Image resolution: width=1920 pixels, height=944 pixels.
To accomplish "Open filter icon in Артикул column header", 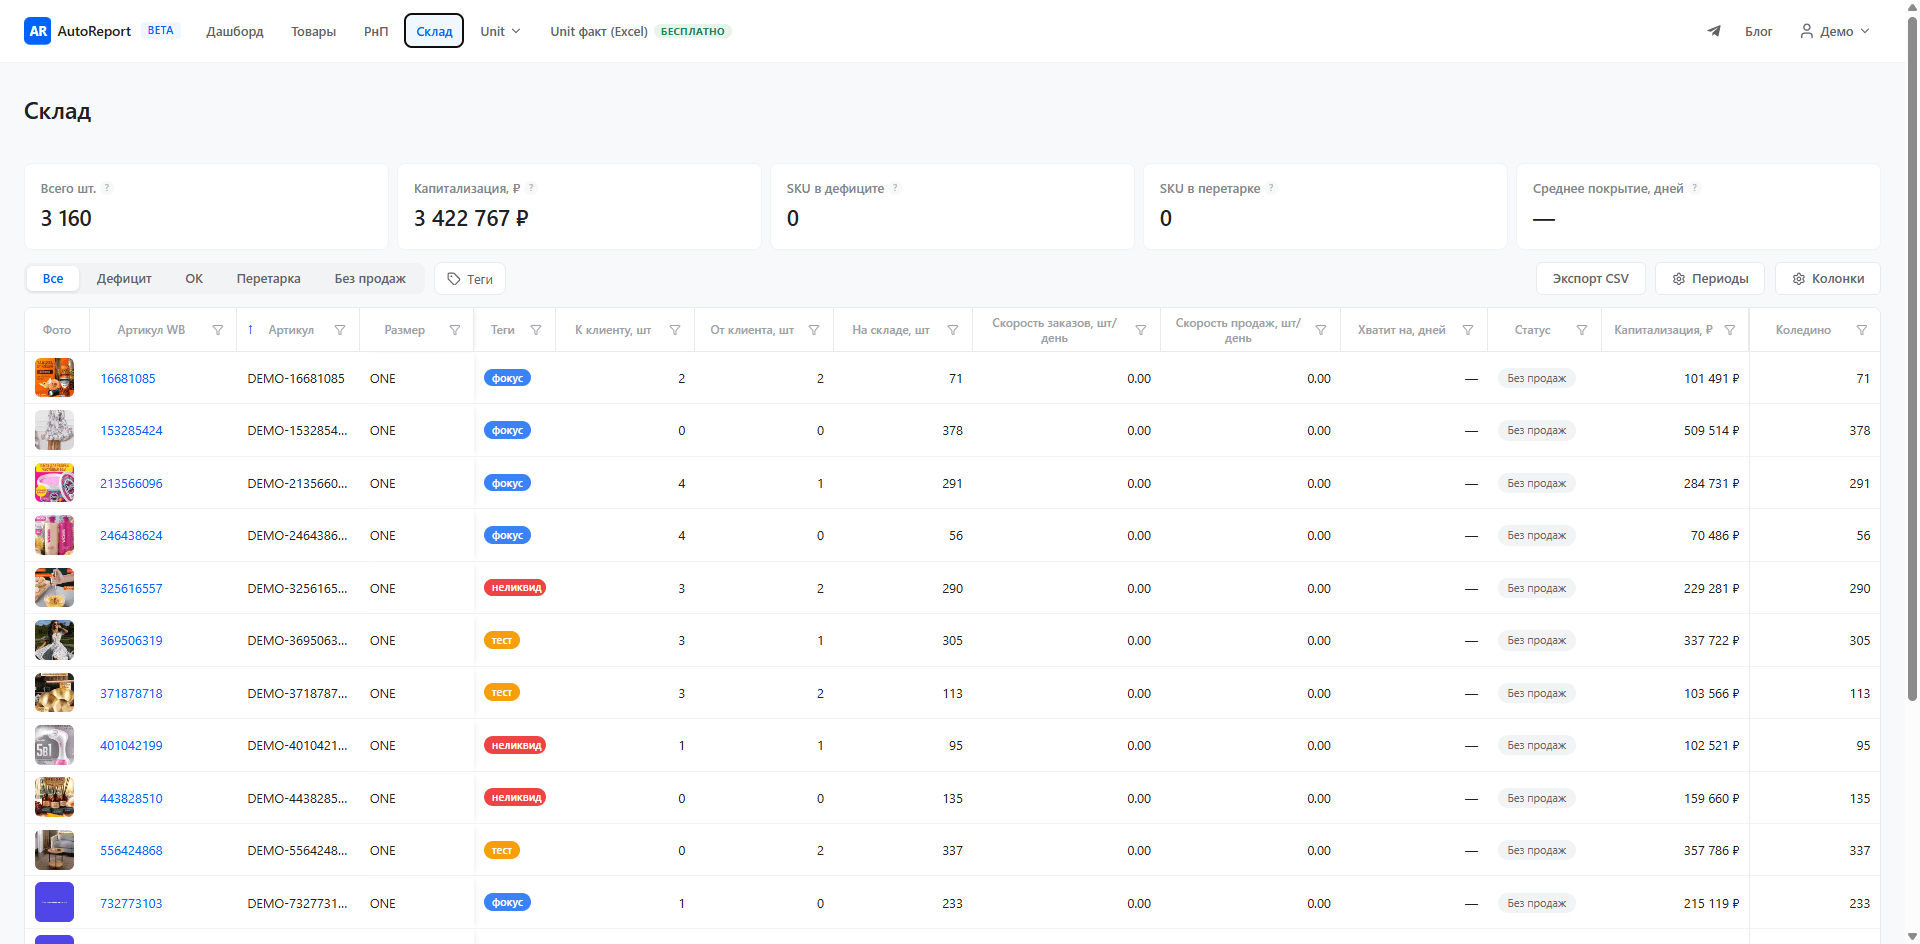I will point(340,330).
